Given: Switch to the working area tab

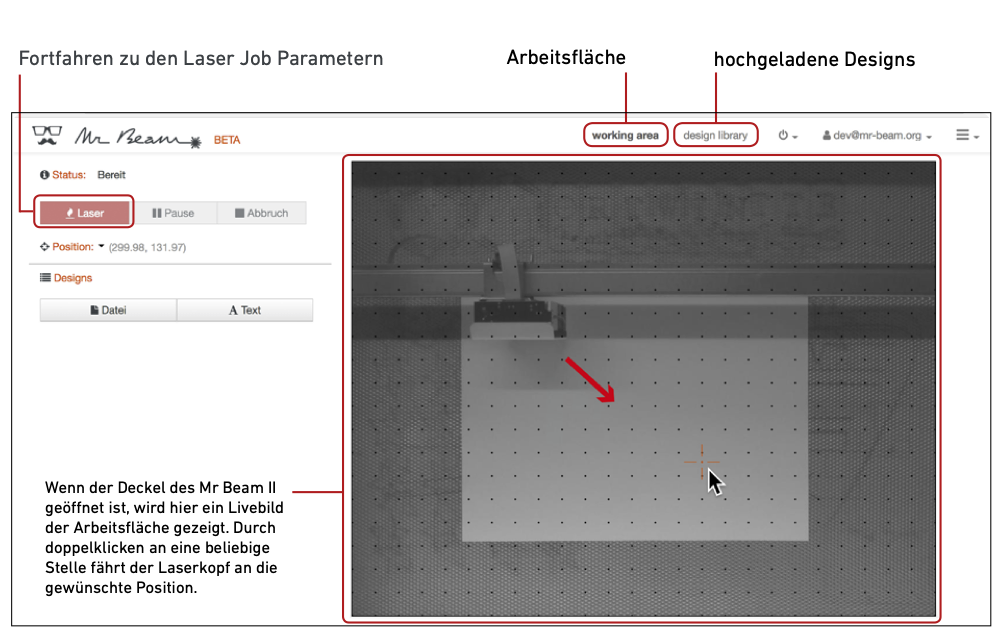Looking at the screenshot, I should 625,135.
